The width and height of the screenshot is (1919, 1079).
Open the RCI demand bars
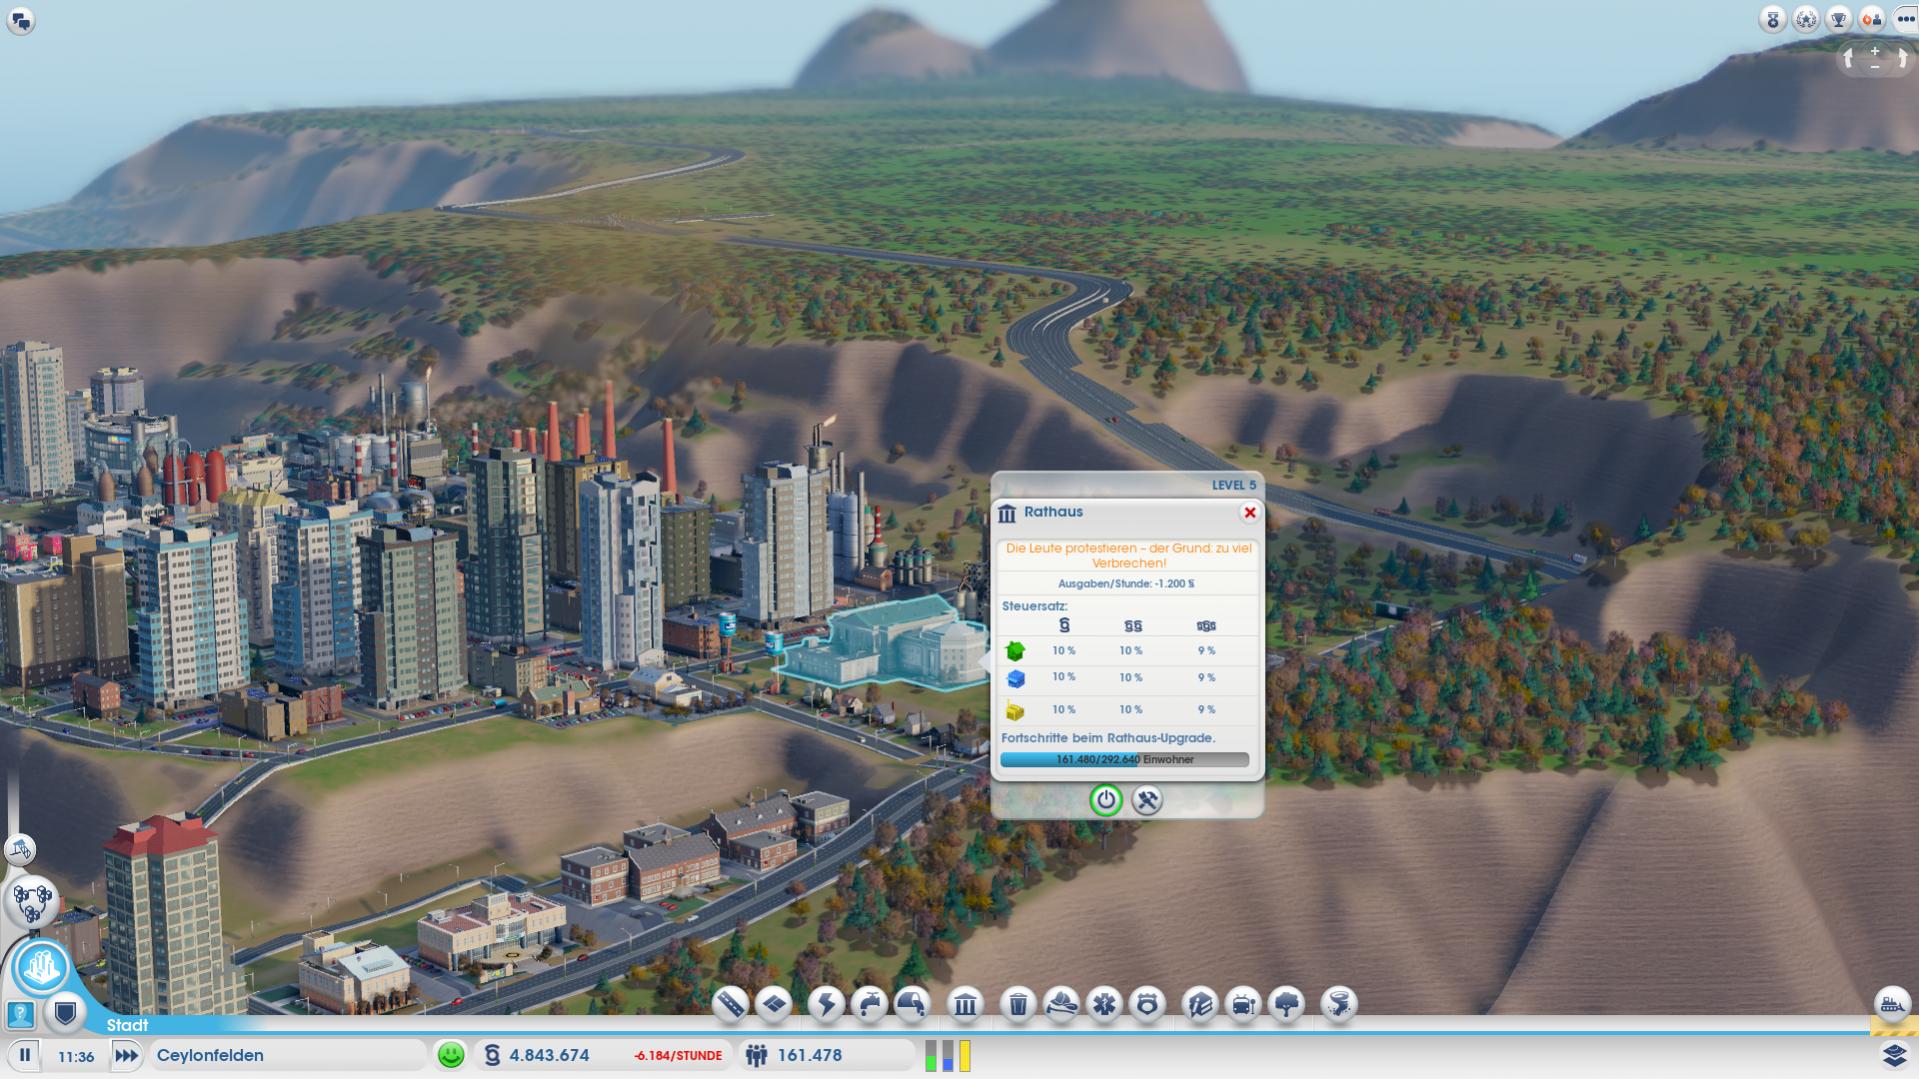pos(948,1055)
